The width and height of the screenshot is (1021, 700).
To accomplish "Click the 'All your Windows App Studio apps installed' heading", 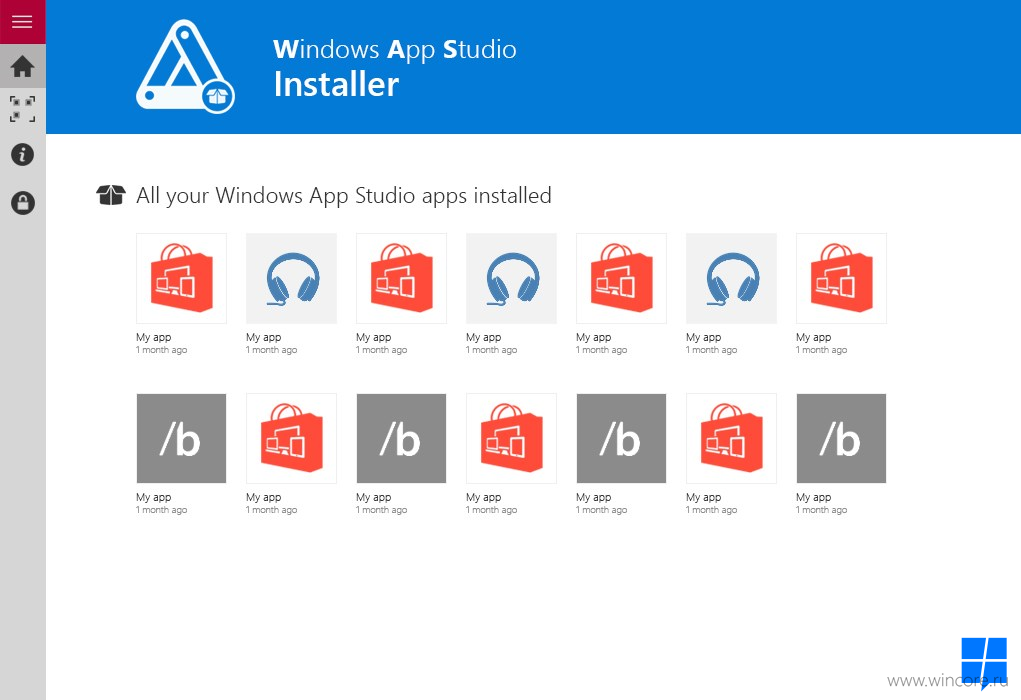I will click(344, 195).
